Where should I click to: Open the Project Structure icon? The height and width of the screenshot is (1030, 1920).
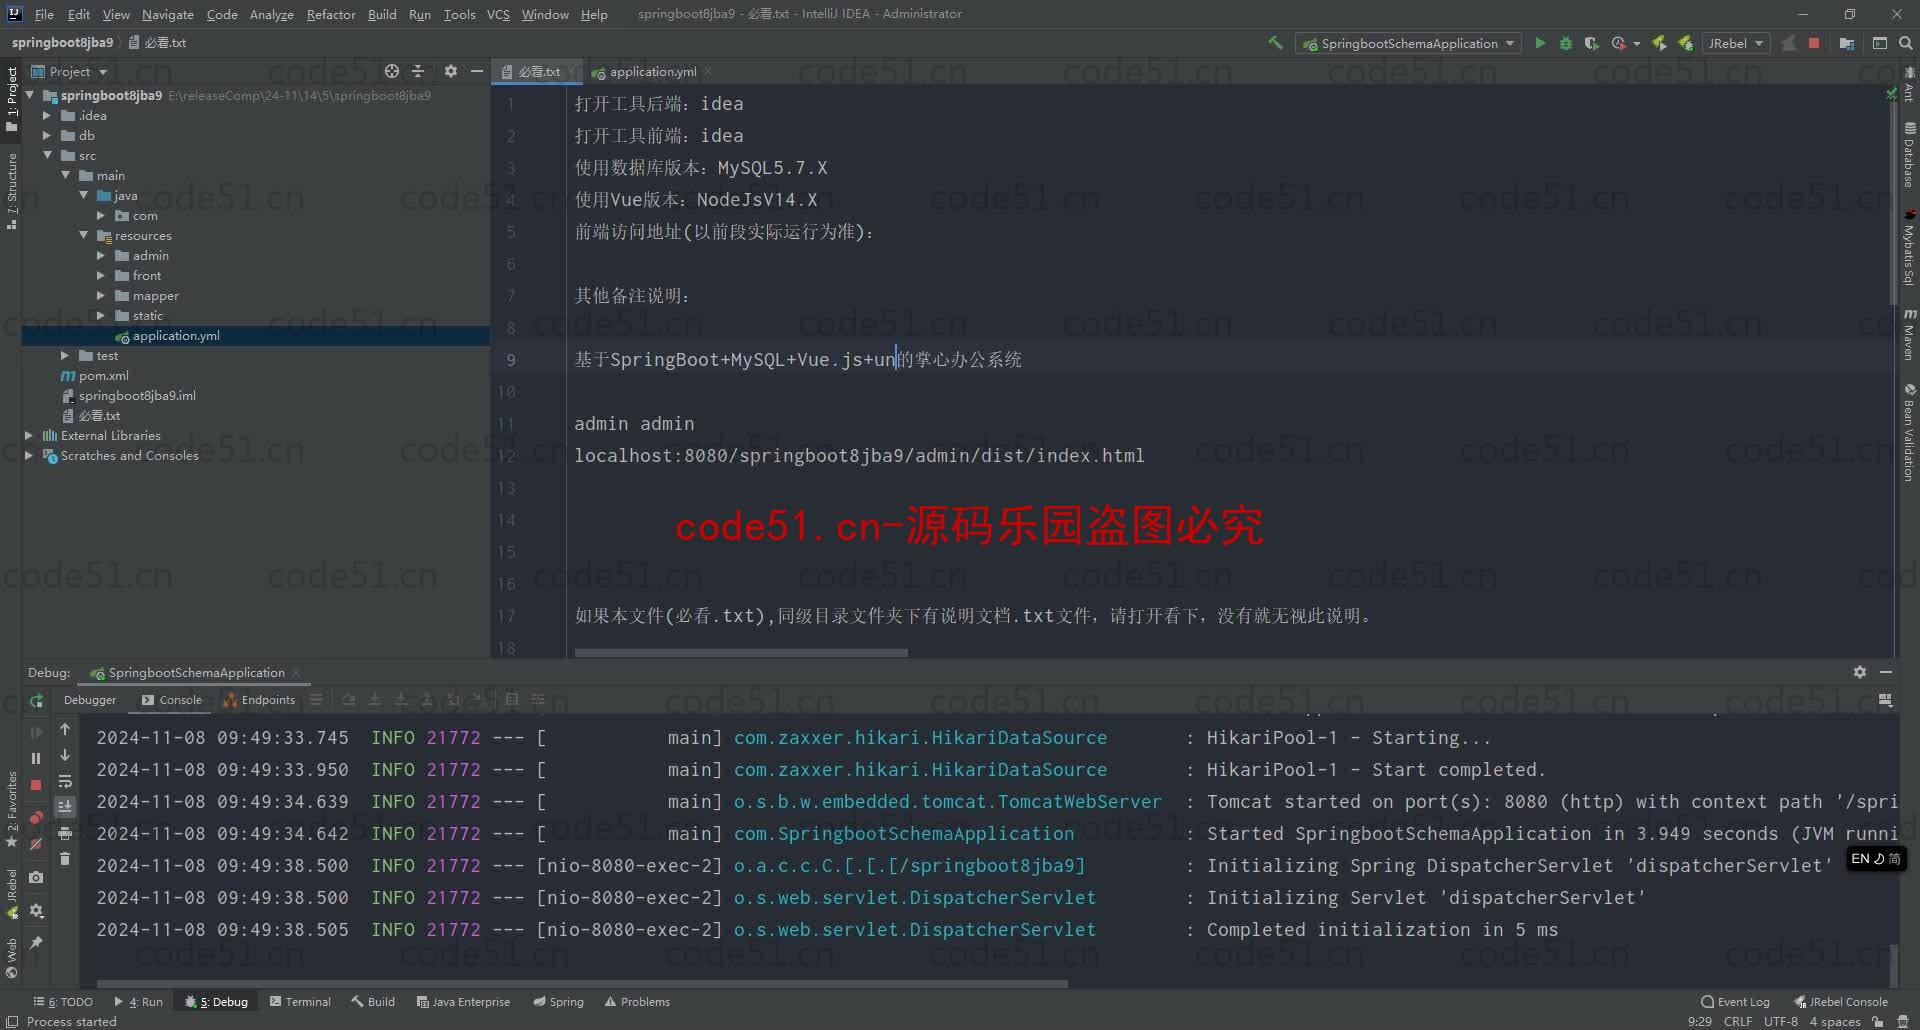tap(1846, 43)
